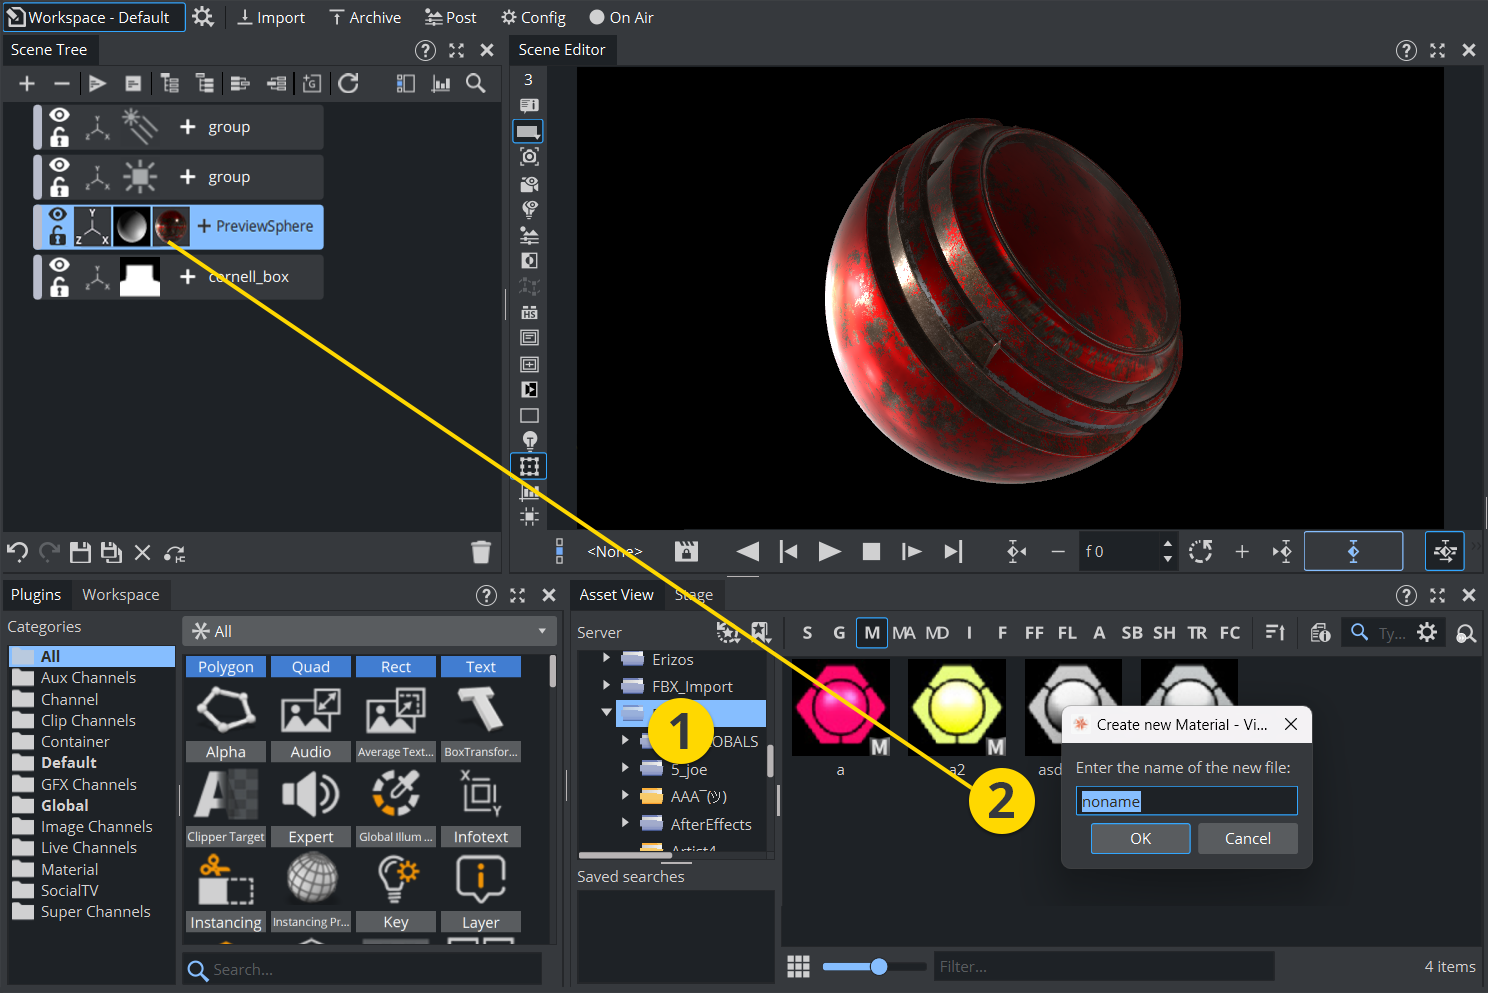Select the Audio plugin icon

pos(310,795)
